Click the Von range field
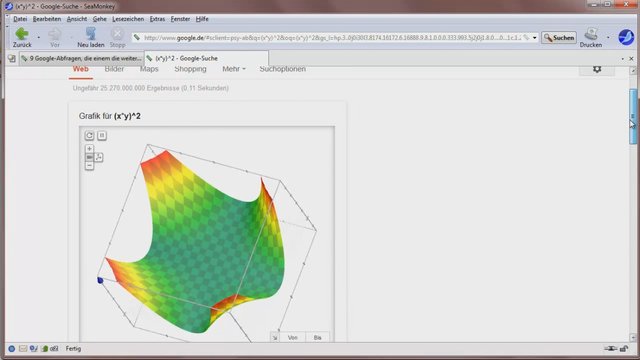Screen dimensions: 640x360 (292, 338)
